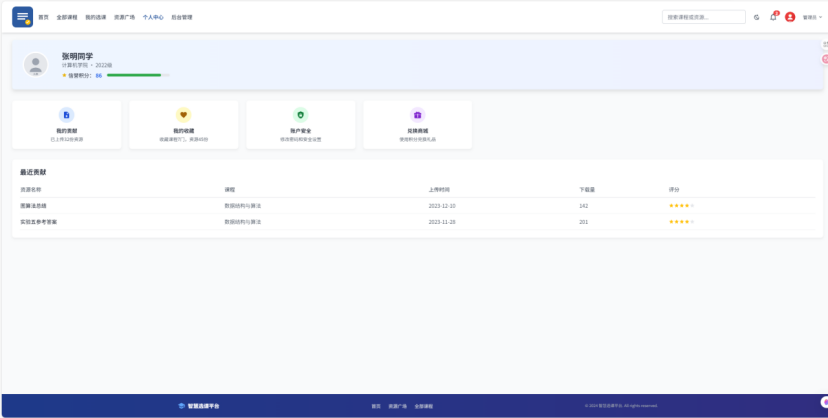Open 资源广场 in the top navigation
Image resolution: width=828 pixels, height=418 pixels.
tap(125, 17)
